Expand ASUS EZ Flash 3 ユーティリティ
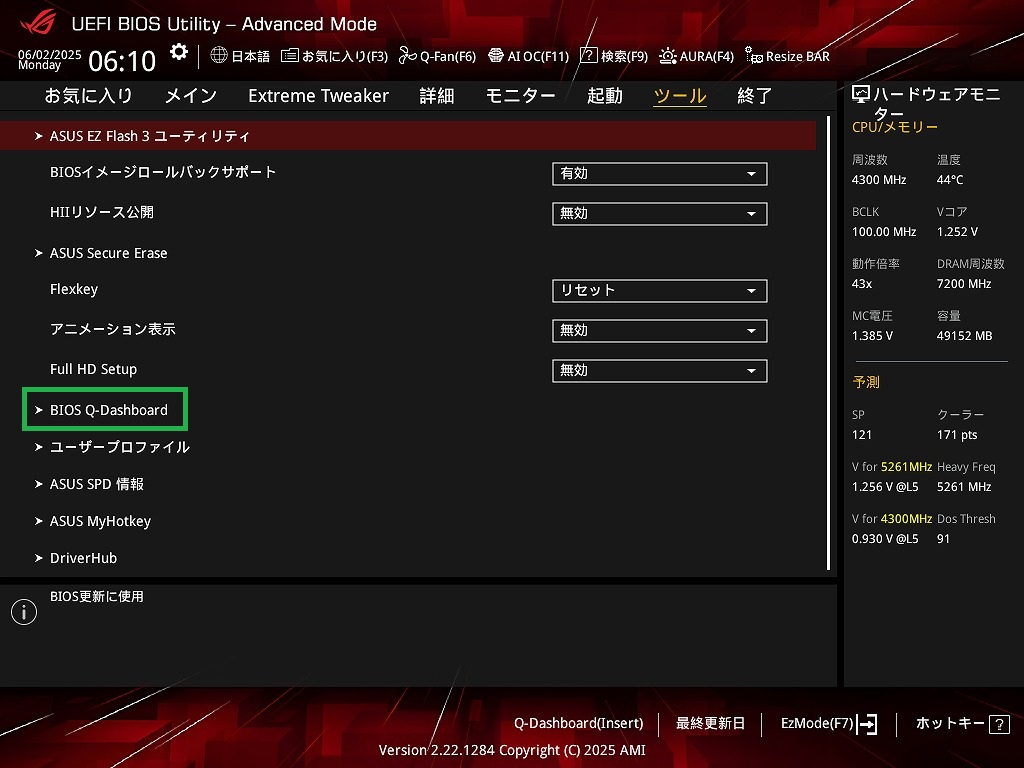The image size is (1024, 768). click(x=408, y=136)
